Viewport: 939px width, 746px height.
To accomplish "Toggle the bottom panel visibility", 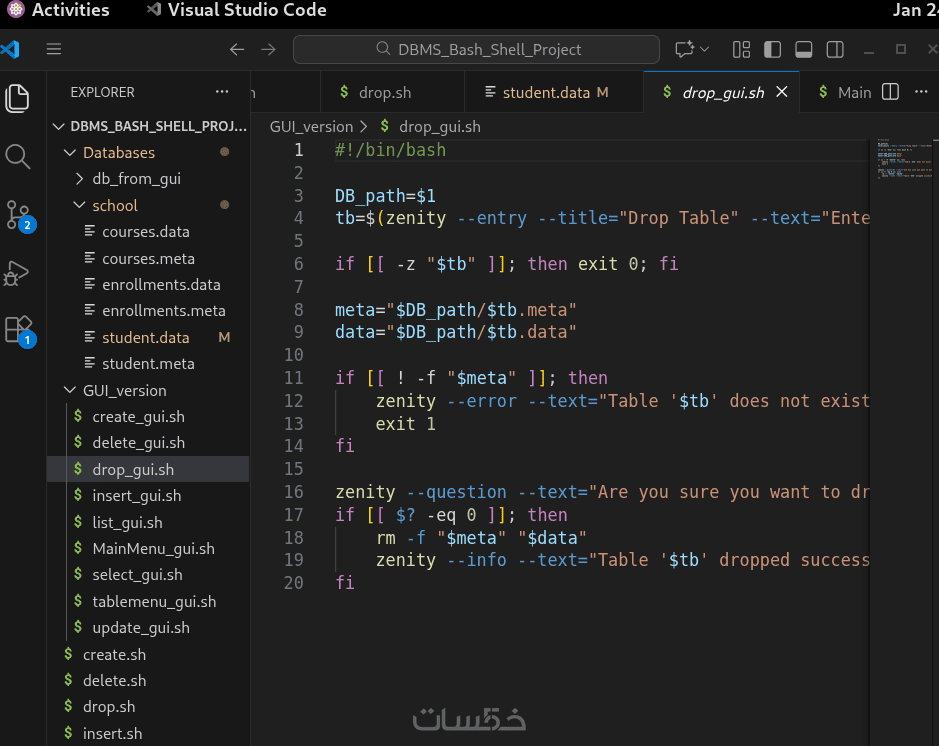I will [803, 49].
